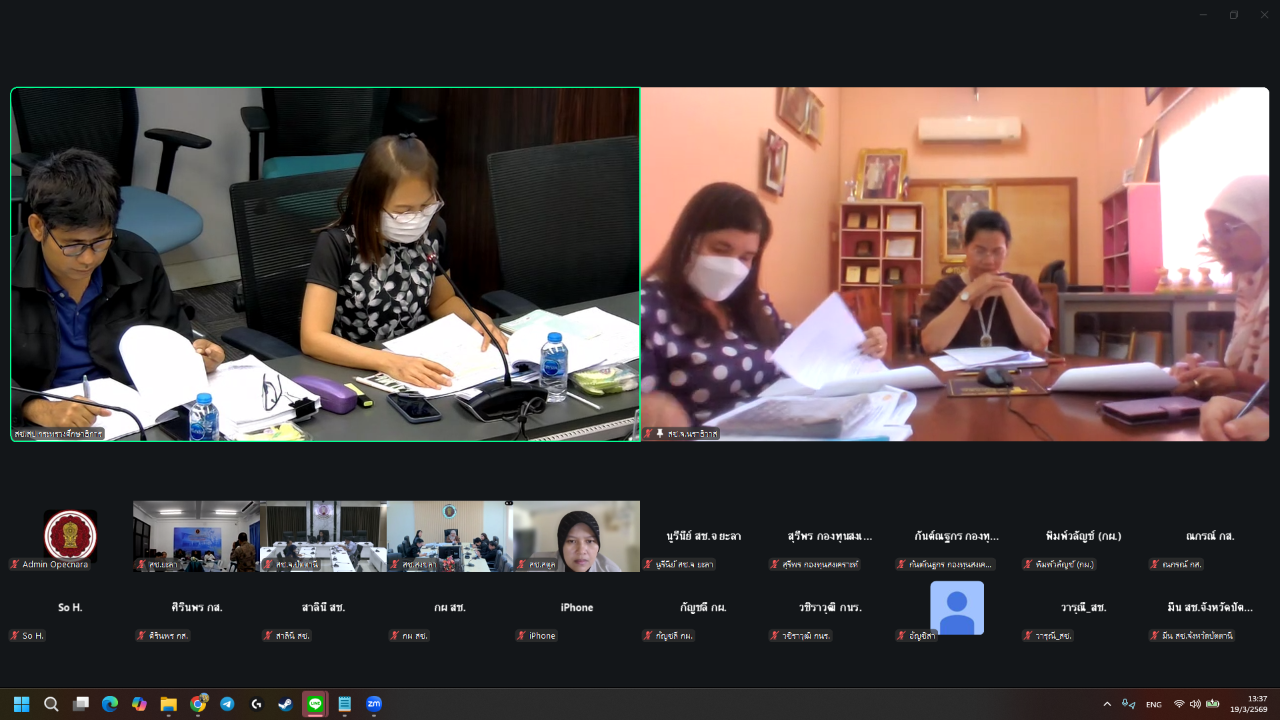Open File Explorer from taskbar
The image size is (1280, 720).
tap(168, 704)
